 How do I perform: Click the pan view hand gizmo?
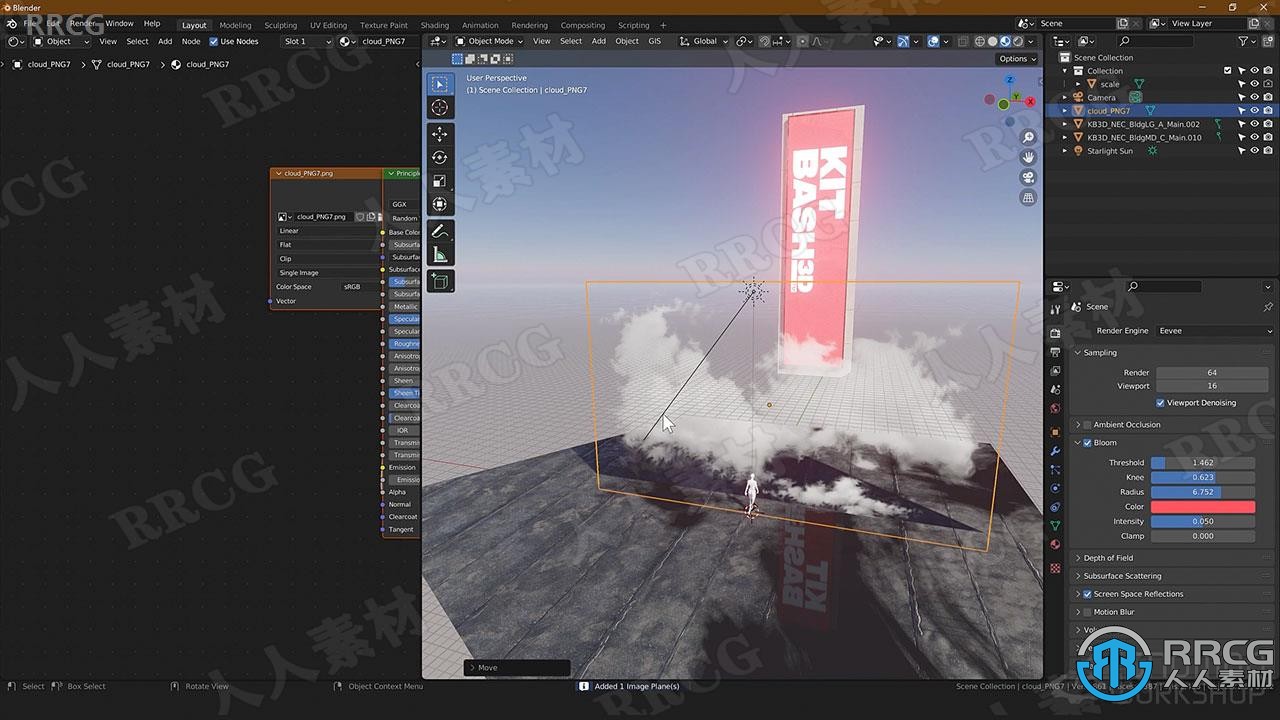click(x=1027, y=157)
